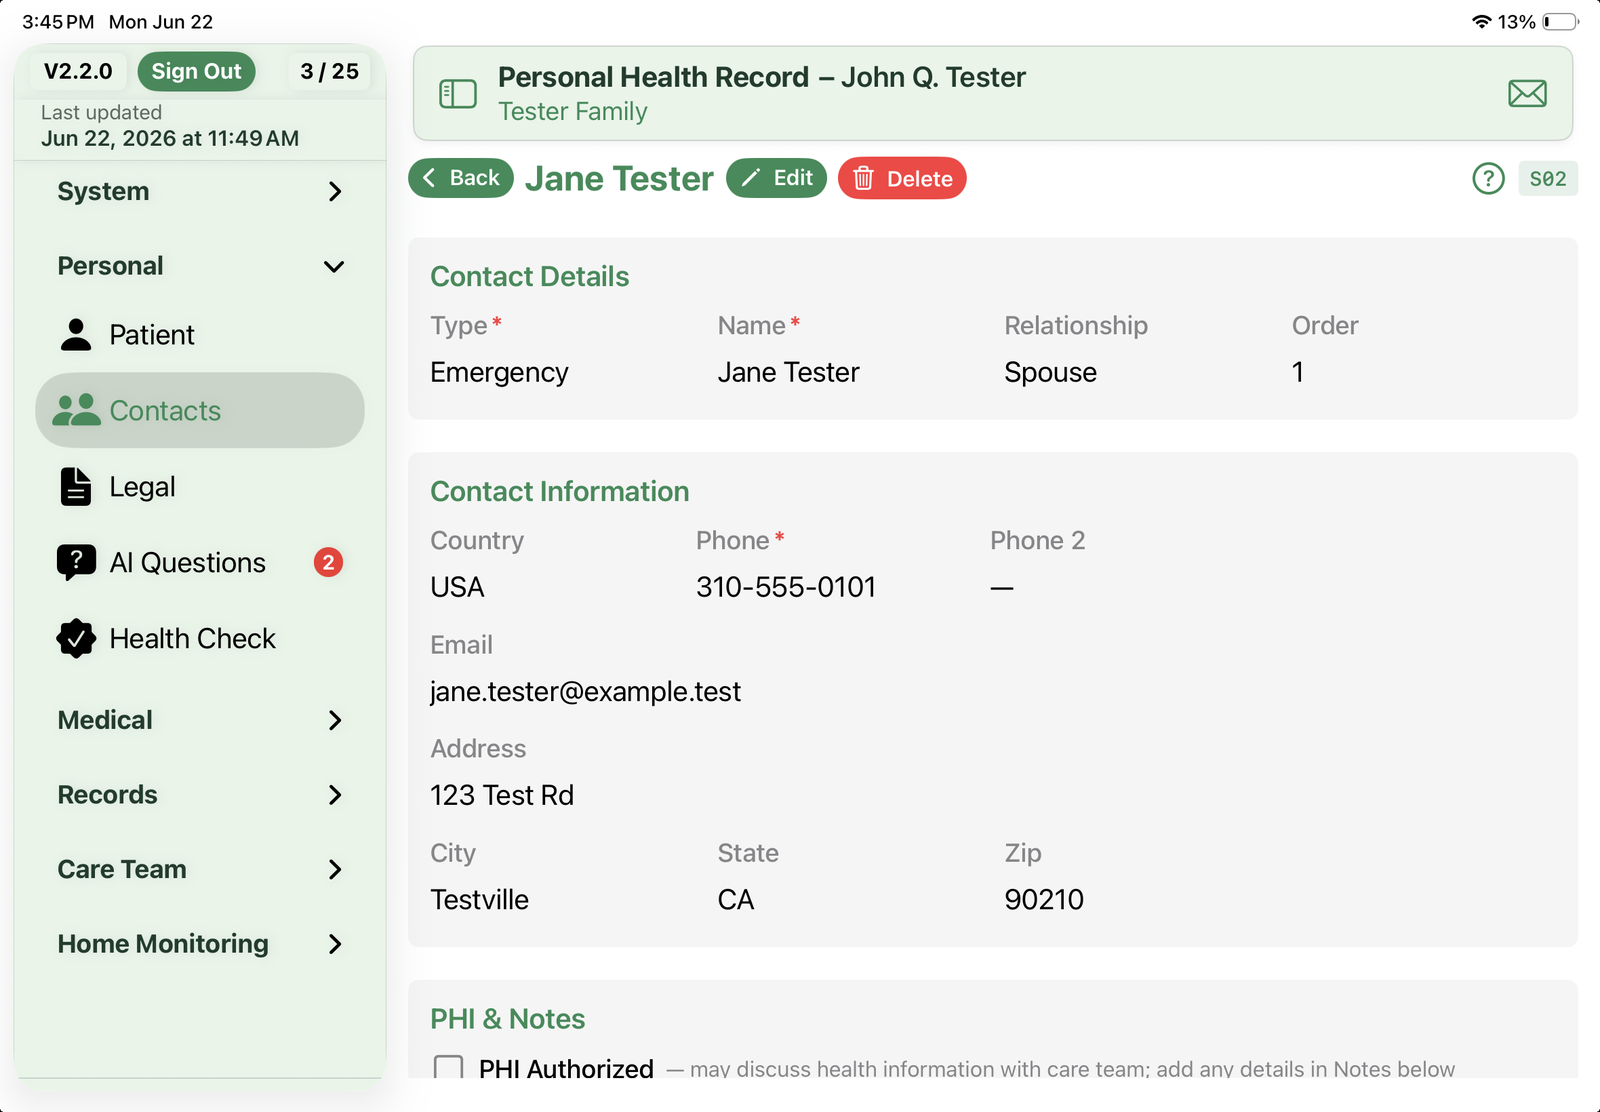
Task: Select the phone number 310-555-0101
Action: pyautogui.click(x=786, y=587)
